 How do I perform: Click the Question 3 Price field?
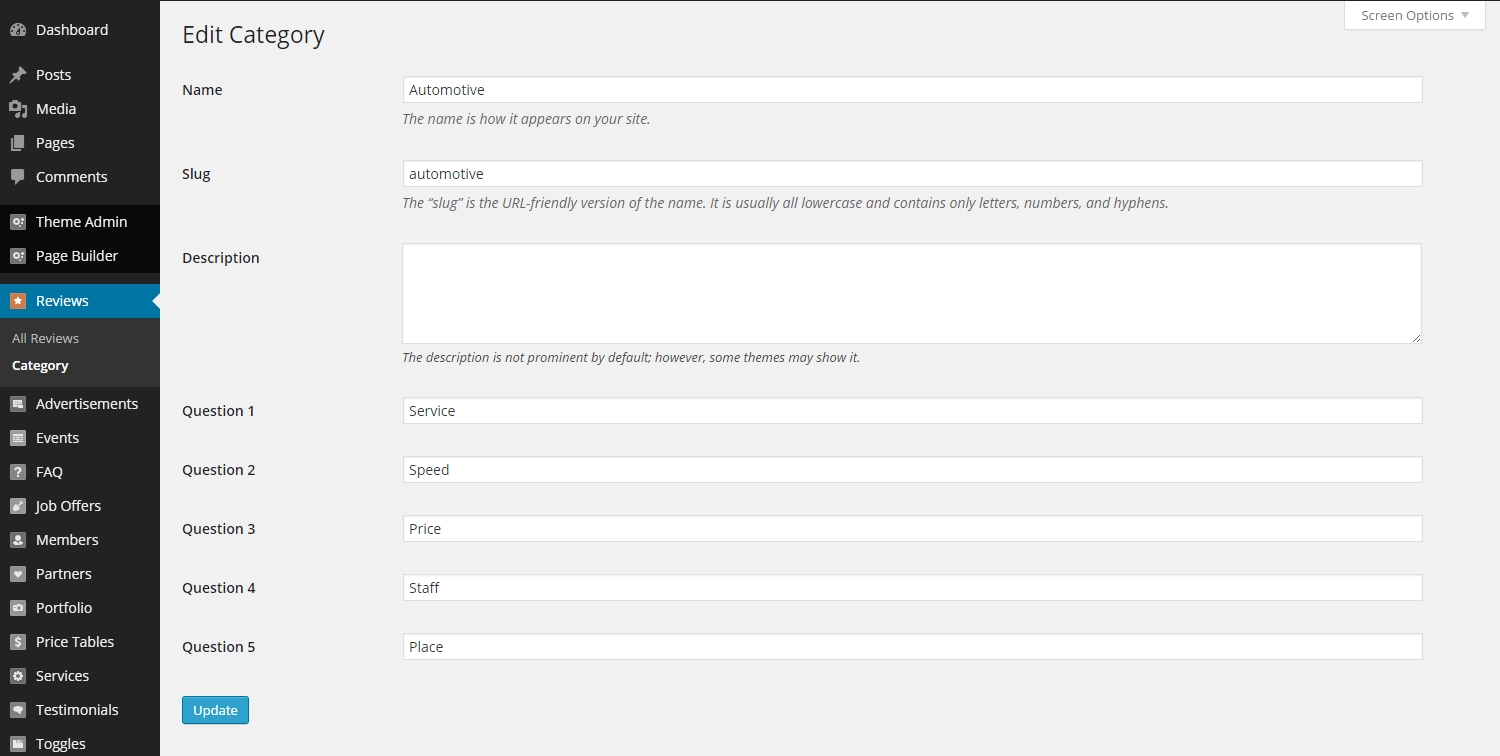(x=912, y=529)
